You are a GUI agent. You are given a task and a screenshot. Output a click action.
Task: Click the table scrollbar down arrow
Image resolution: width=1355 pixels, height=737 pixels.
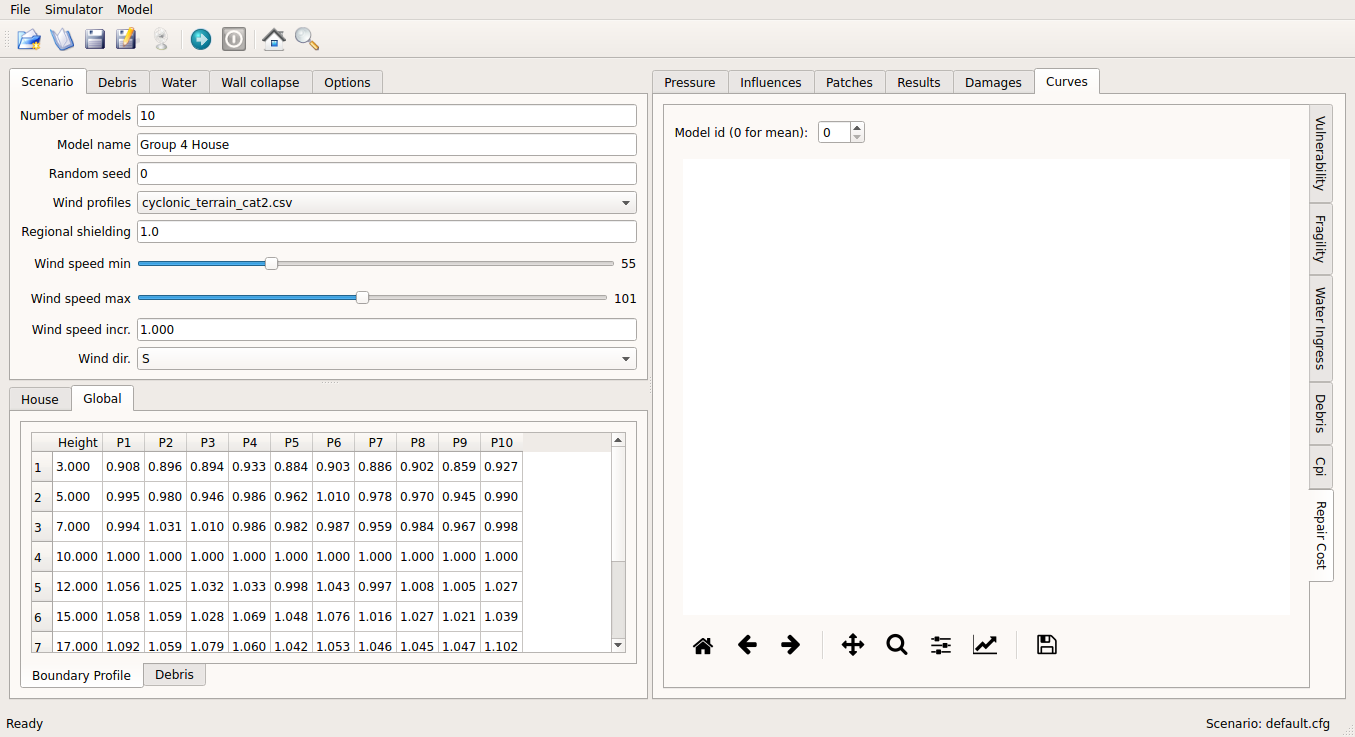tap(618, 645)
